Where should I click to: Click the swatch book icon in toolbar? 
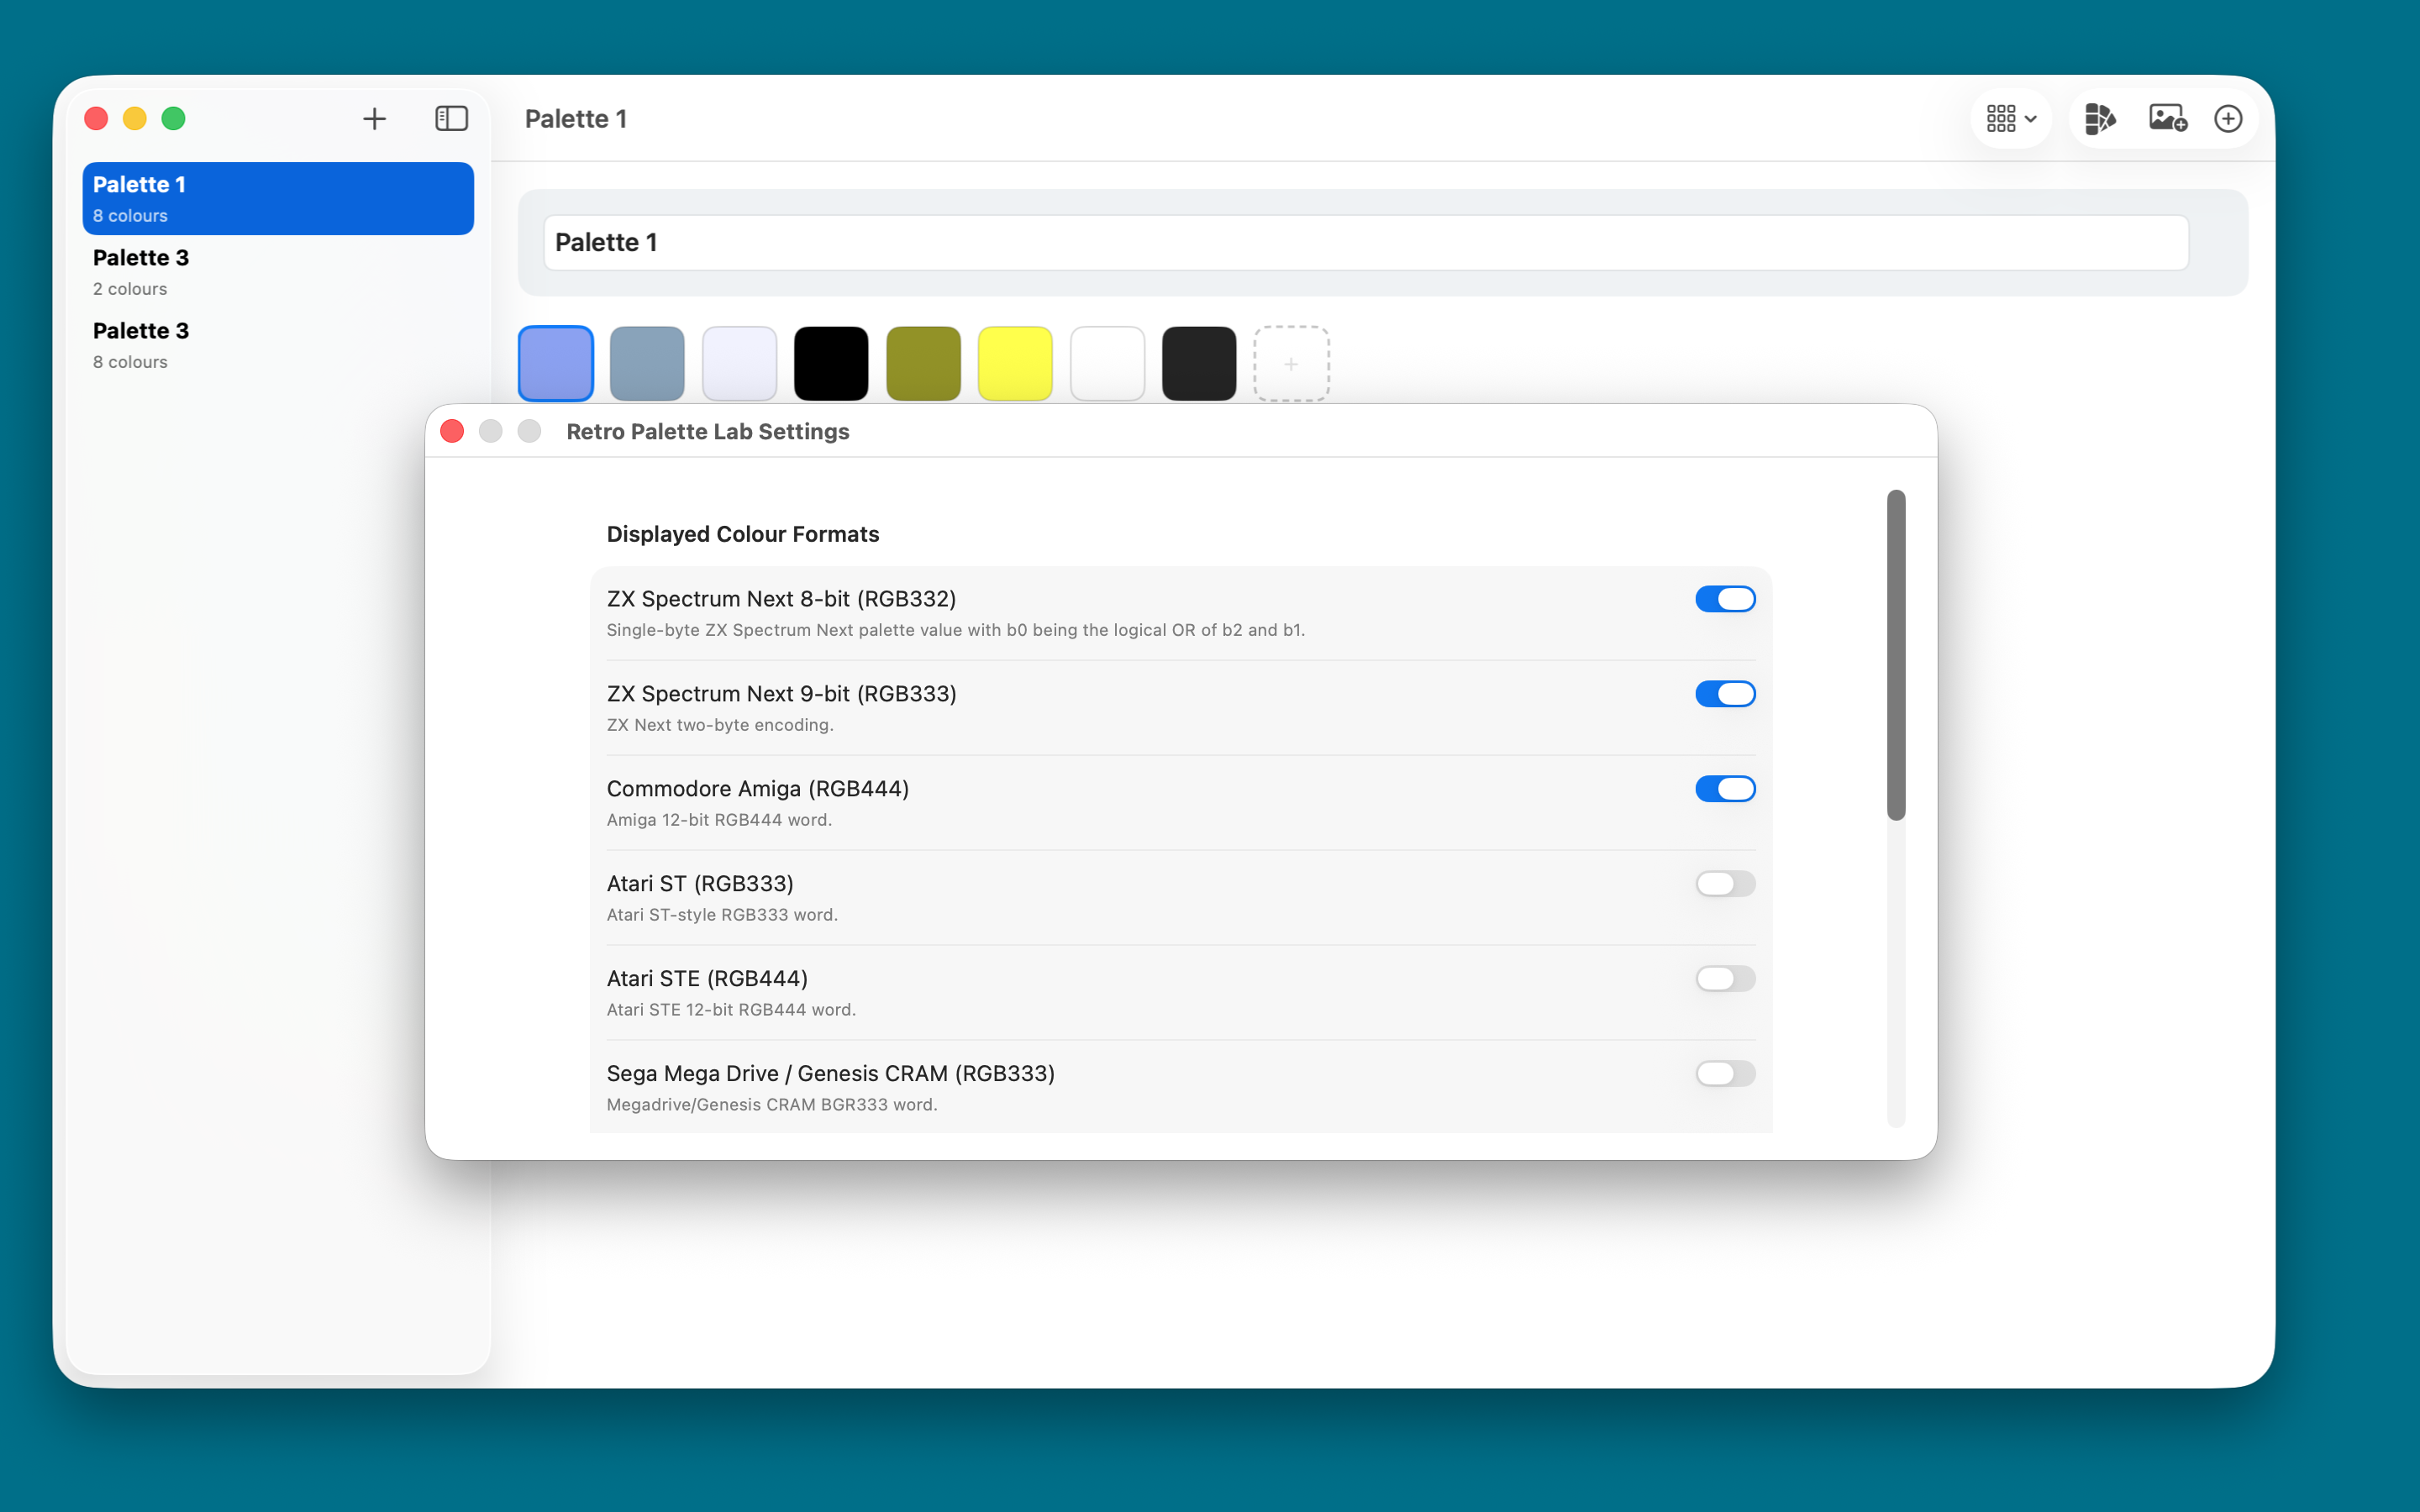[2099, 119]
